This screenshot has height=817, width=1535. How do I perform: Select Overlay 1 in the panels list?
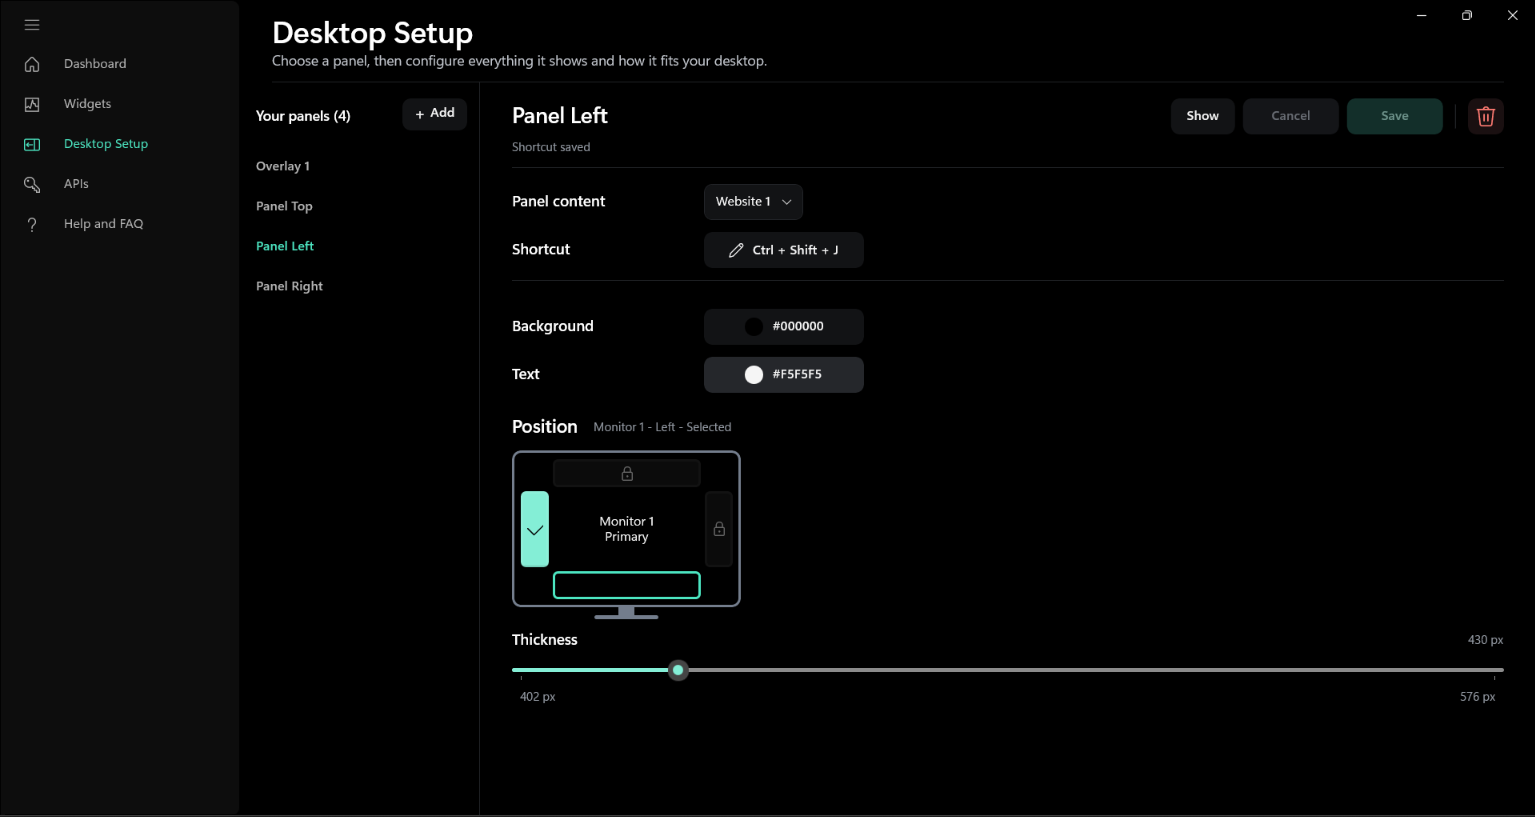click(283, 166)
